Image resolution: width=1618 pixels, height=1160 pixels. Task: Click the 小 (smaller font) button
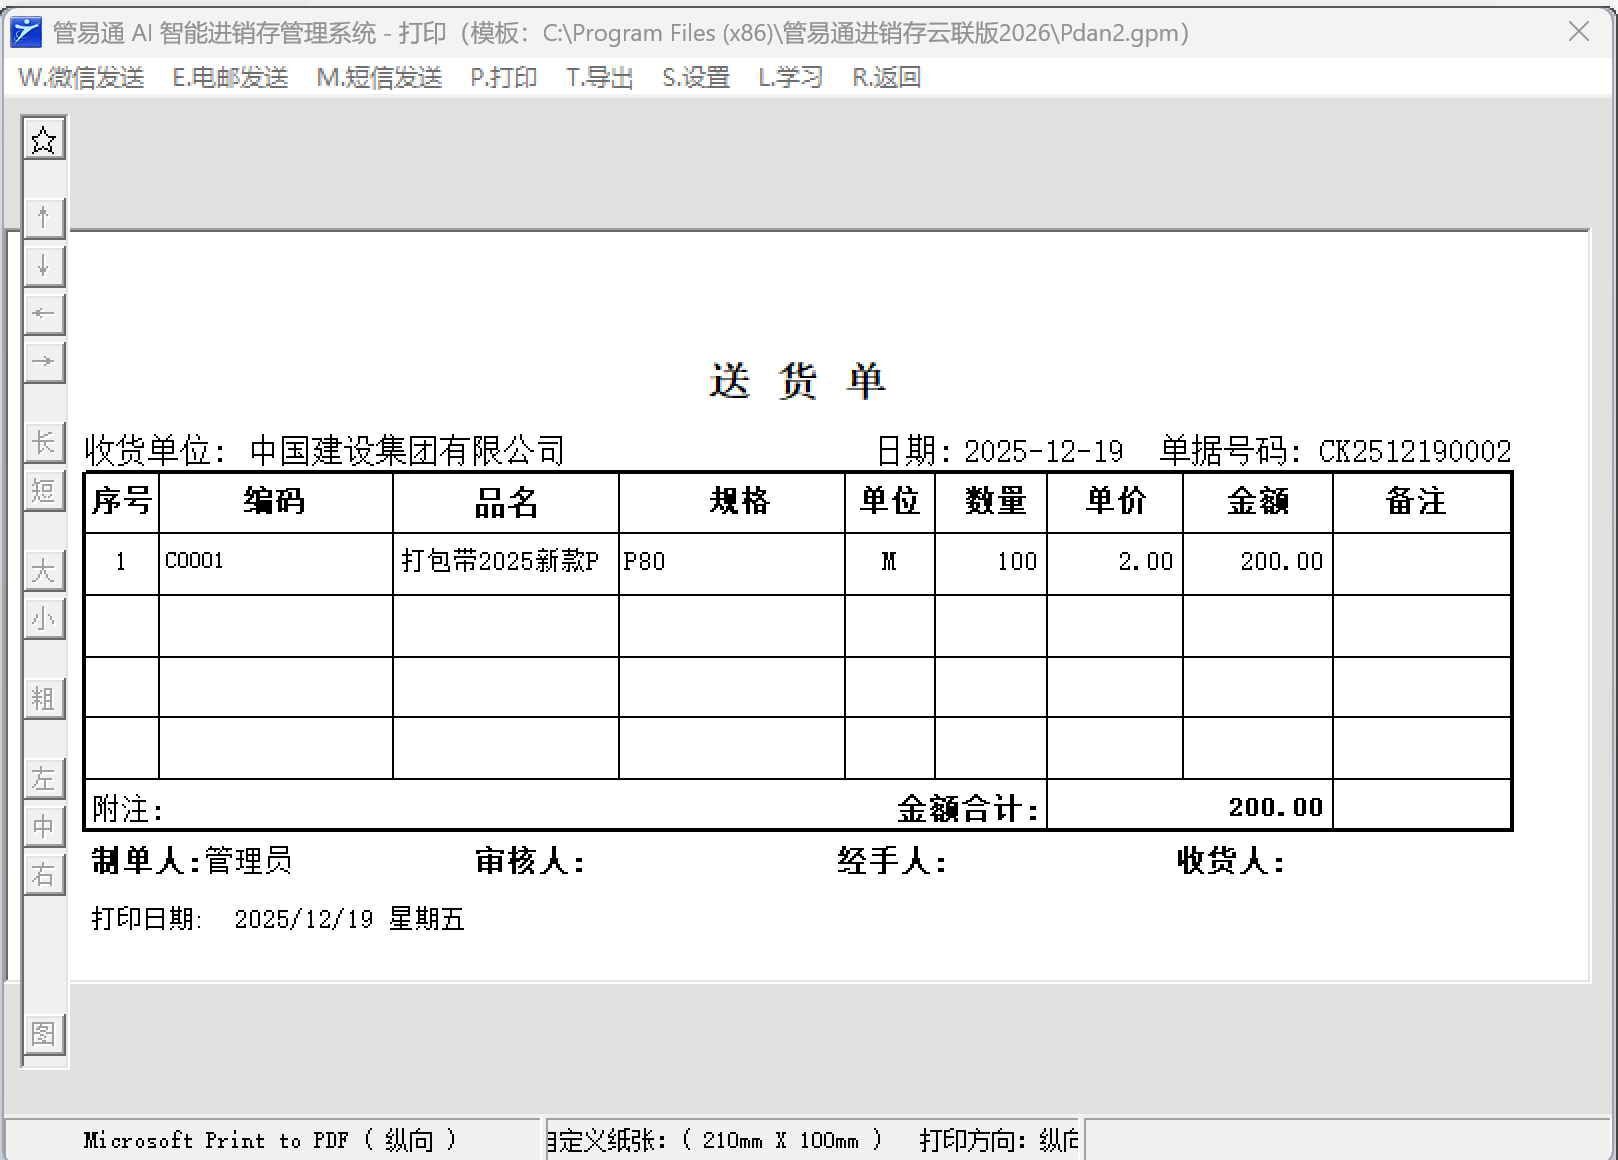pyautogui.click(x=43, y=619)
